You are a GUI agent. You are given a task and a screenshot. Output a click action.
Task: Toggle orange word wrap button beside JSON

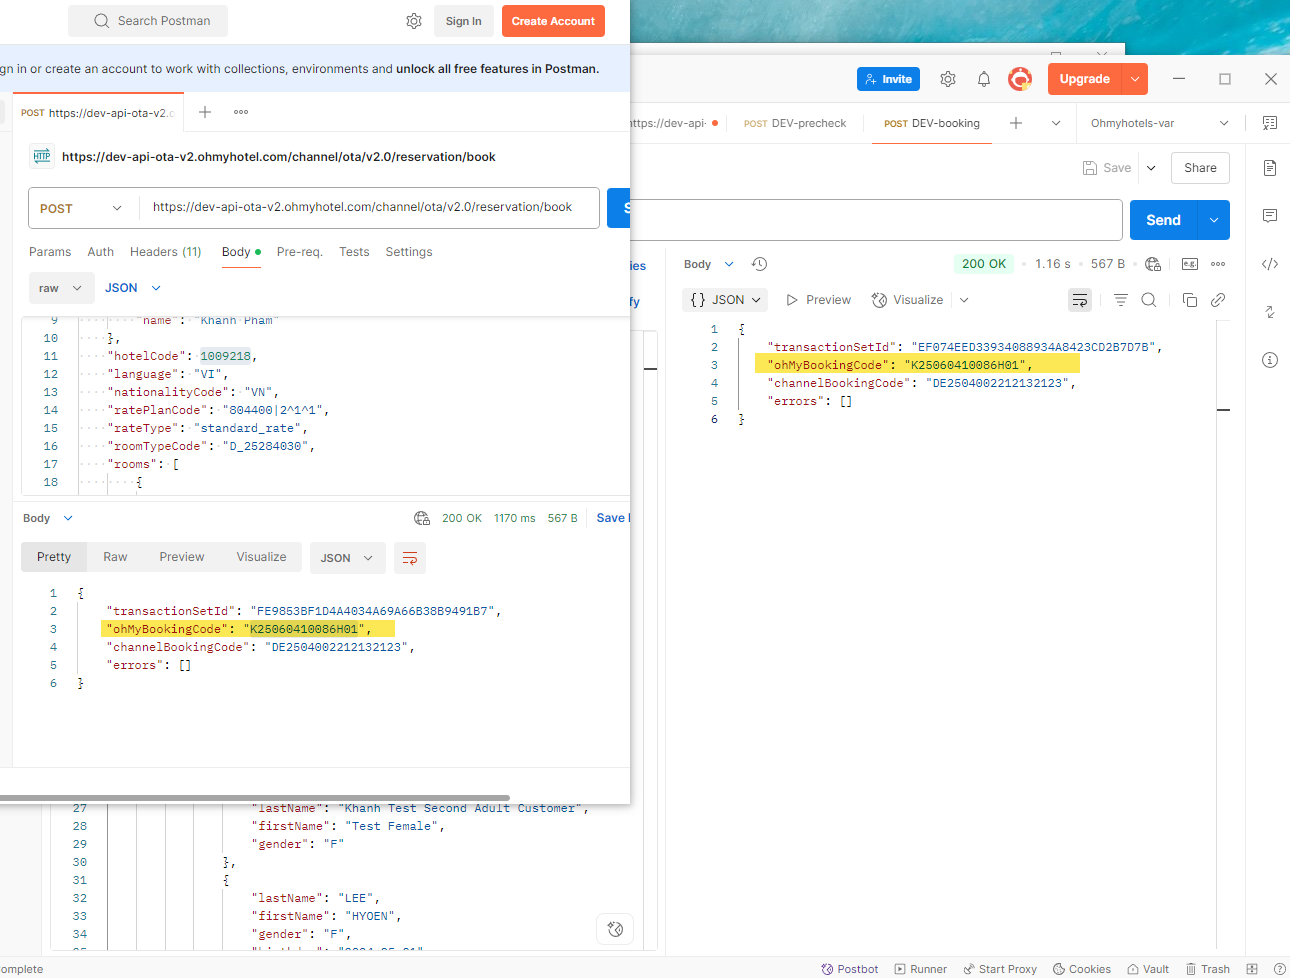pyautogui.click(x=410, y=558)
